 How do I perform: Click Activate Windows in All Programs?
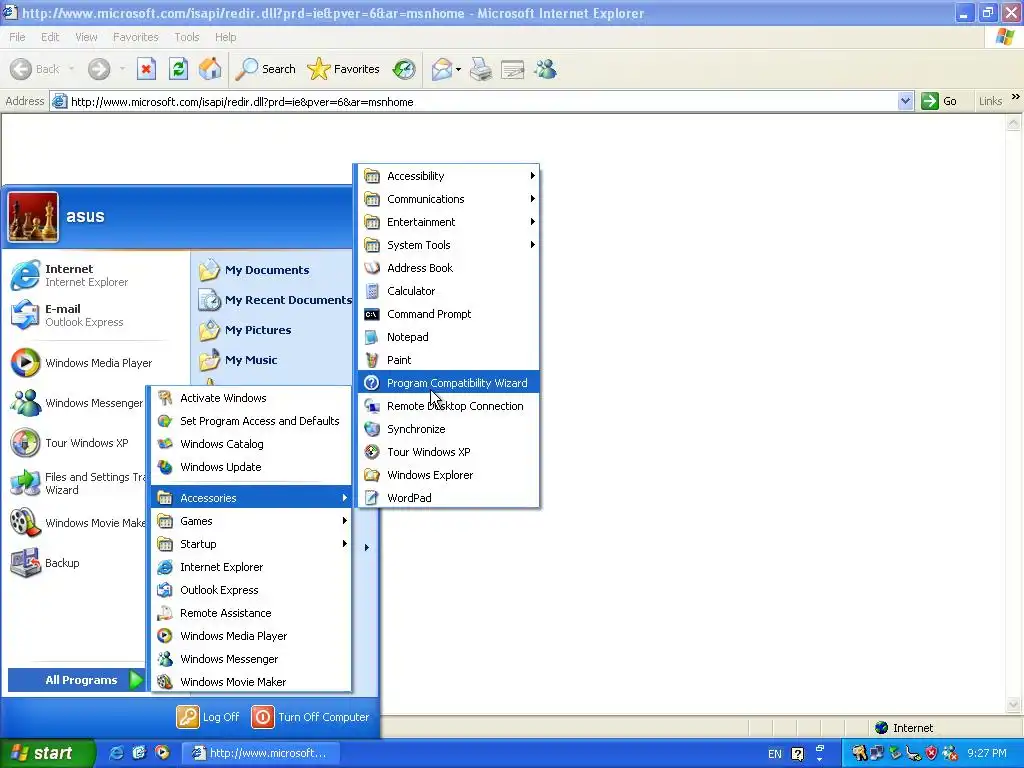[251, 398]
